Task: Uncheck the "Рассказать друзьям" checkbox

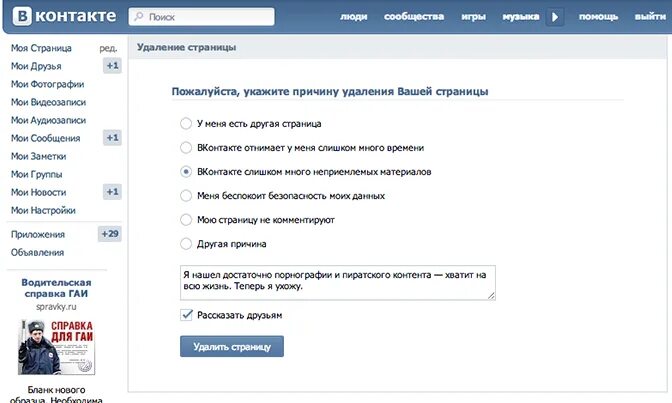Action: [x=187, y=315]
